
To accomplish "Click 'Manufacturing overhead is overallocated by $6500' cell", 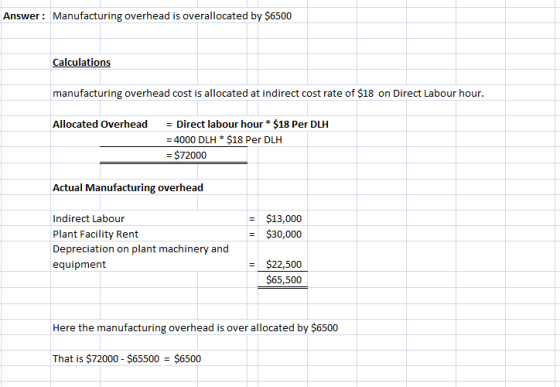I will (x=172, y=16).
